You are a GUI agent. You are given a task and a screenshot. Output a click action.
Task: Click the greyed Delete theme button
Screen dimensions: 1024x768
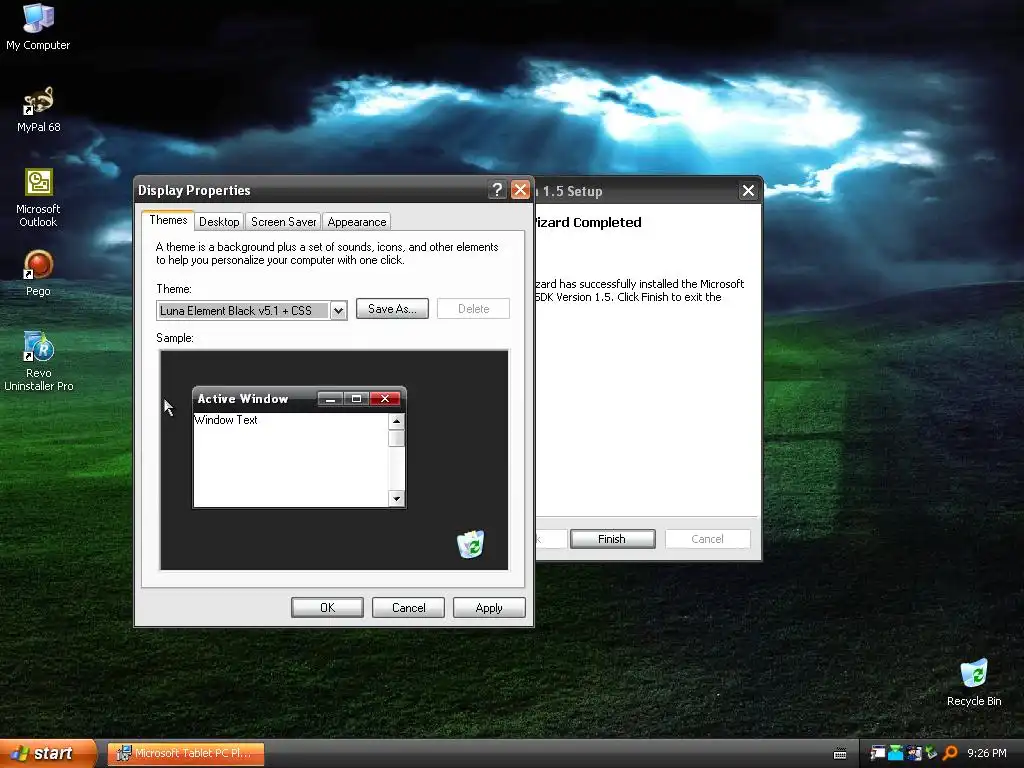473,309
